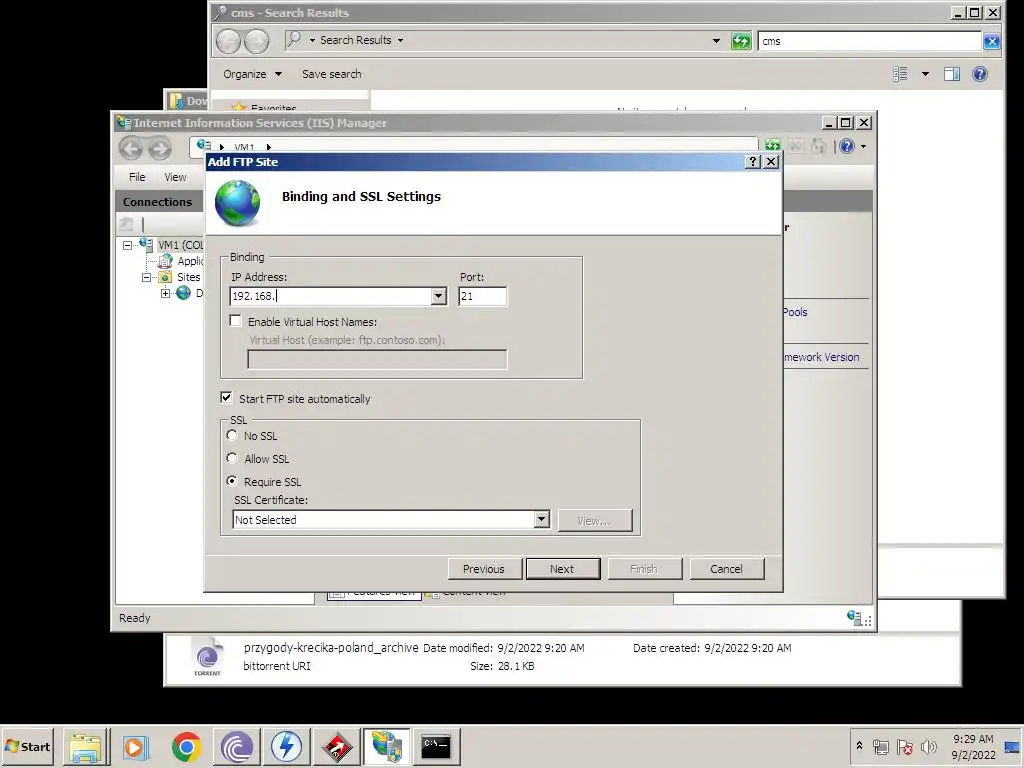Click the IP Address text field
The width and height of the screenshot is (1024, 768).
[330, 296]
